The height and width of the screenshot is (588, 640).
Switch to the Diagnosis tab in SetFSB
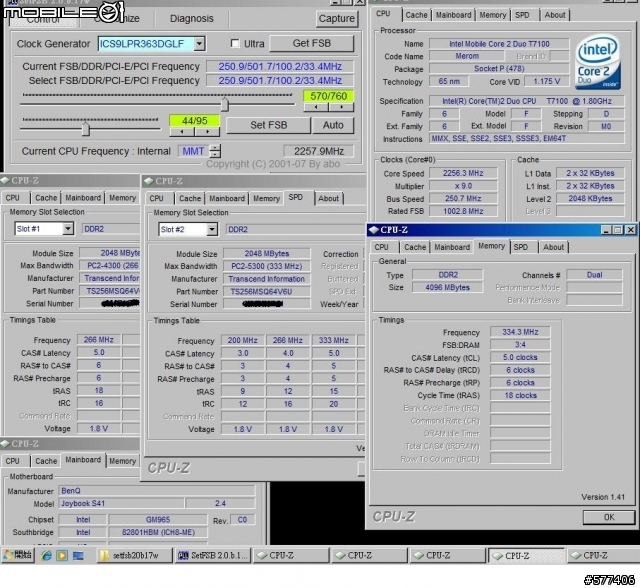(192, 19)
